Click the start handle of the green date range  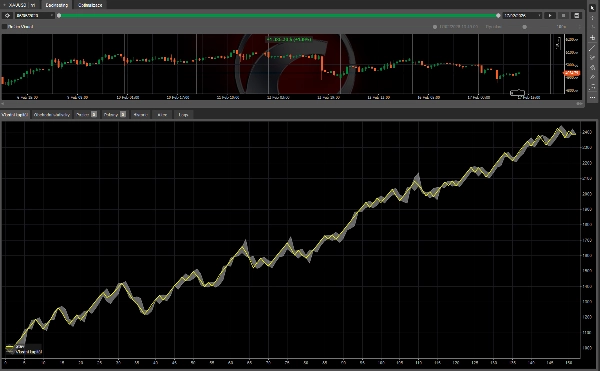[x=59, y=16]
